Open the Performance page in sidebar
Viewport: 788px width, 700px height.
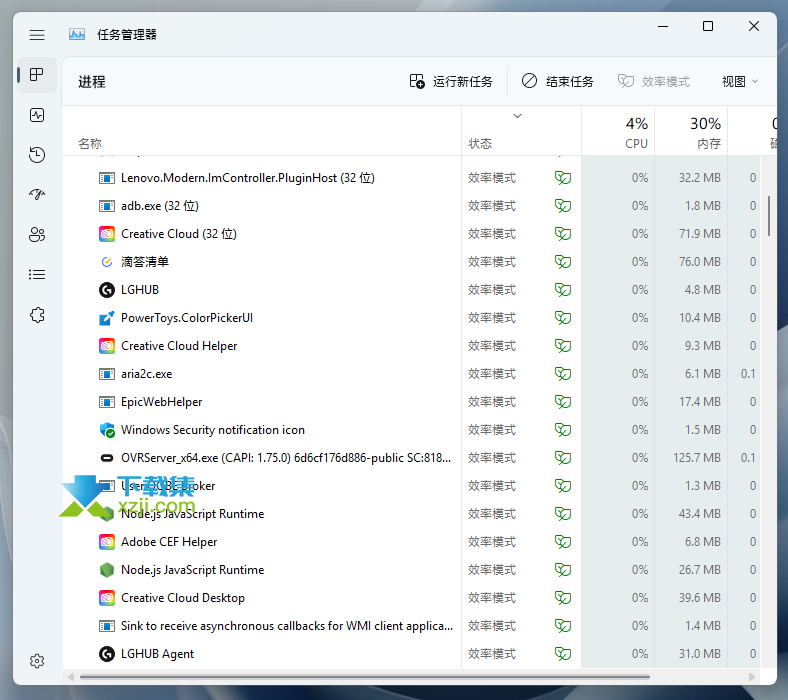pyautogui.click(x=37, y=115)
